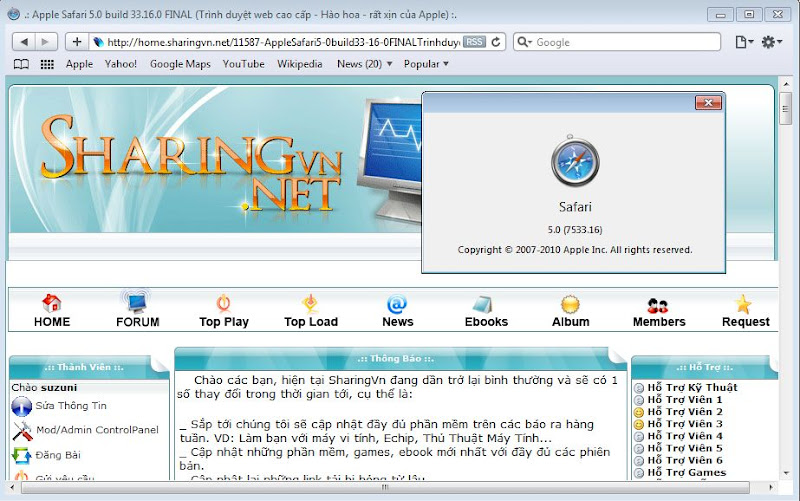Expand the News (20) bookmark folder
The height and width of the screenshot is (501, 800).
[x=364, y=64]
